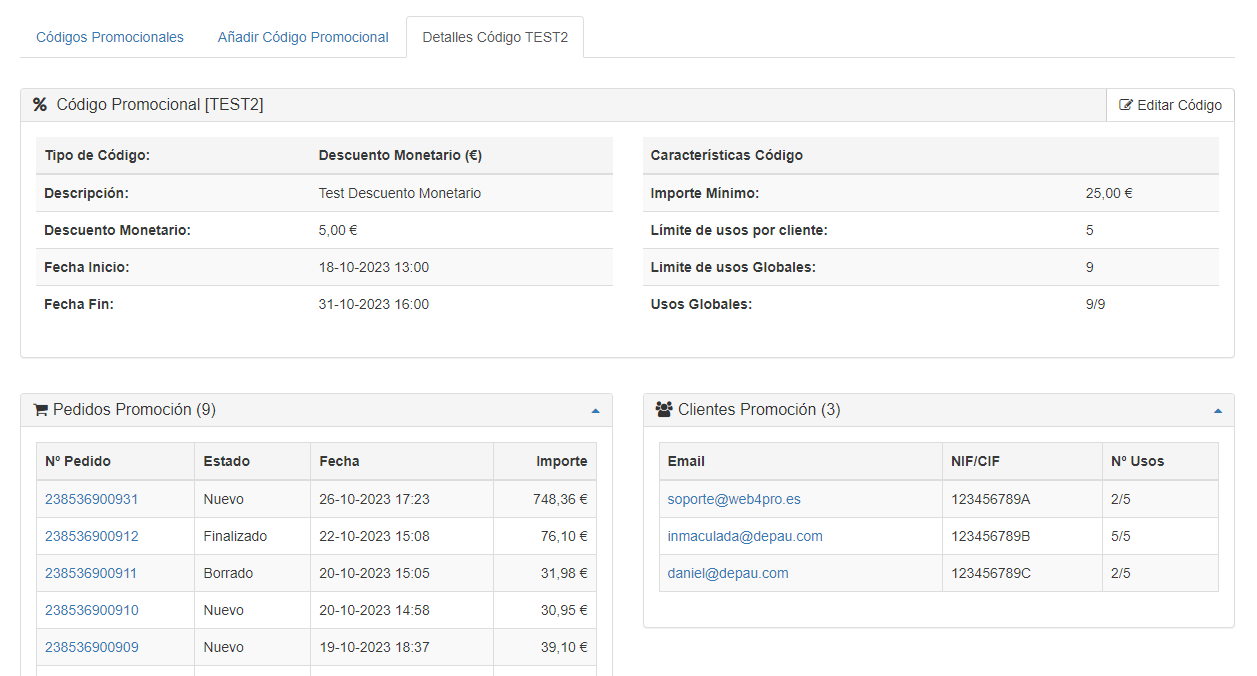Open client daniel@depau.com
Viewport: 1257px width, 676px height.
(x=728, y=573)
